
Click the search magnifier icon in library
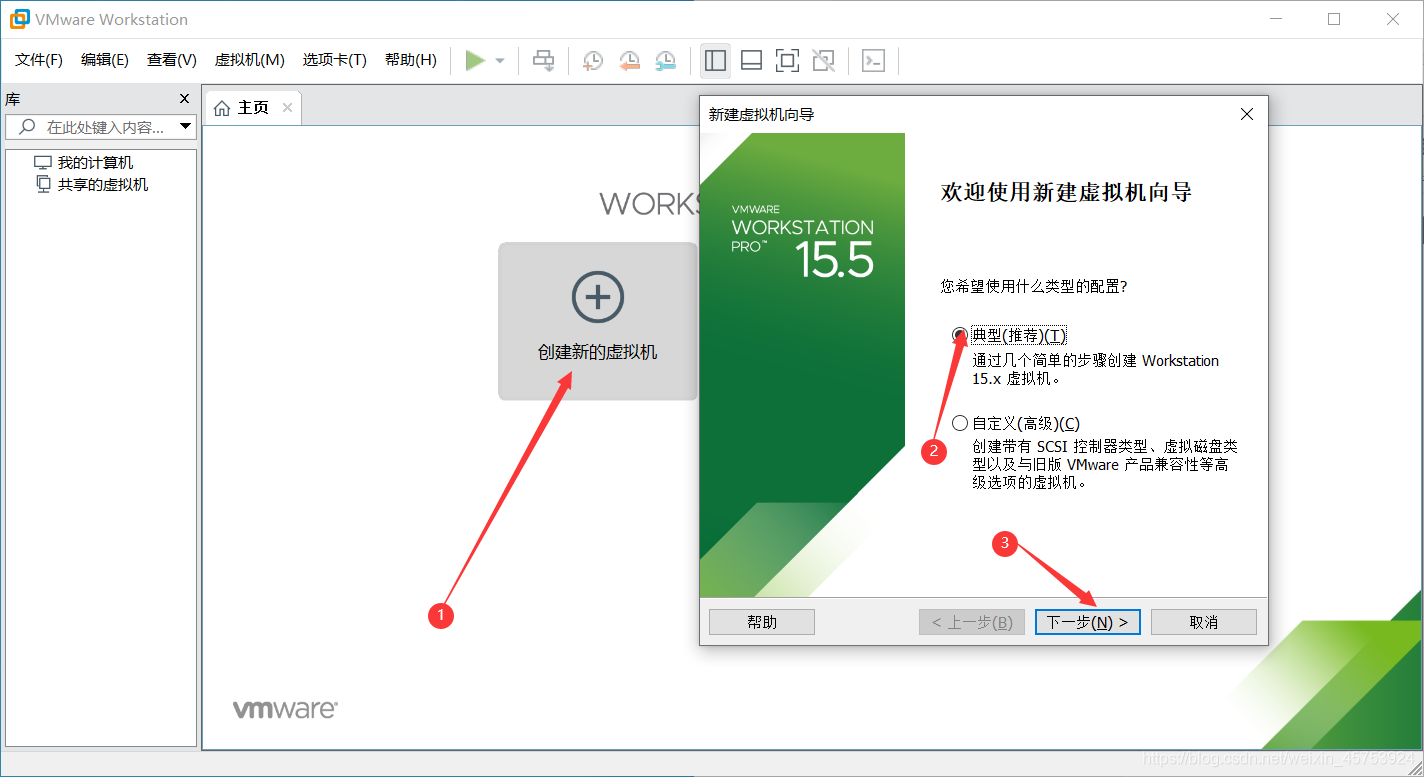(27, 127)
